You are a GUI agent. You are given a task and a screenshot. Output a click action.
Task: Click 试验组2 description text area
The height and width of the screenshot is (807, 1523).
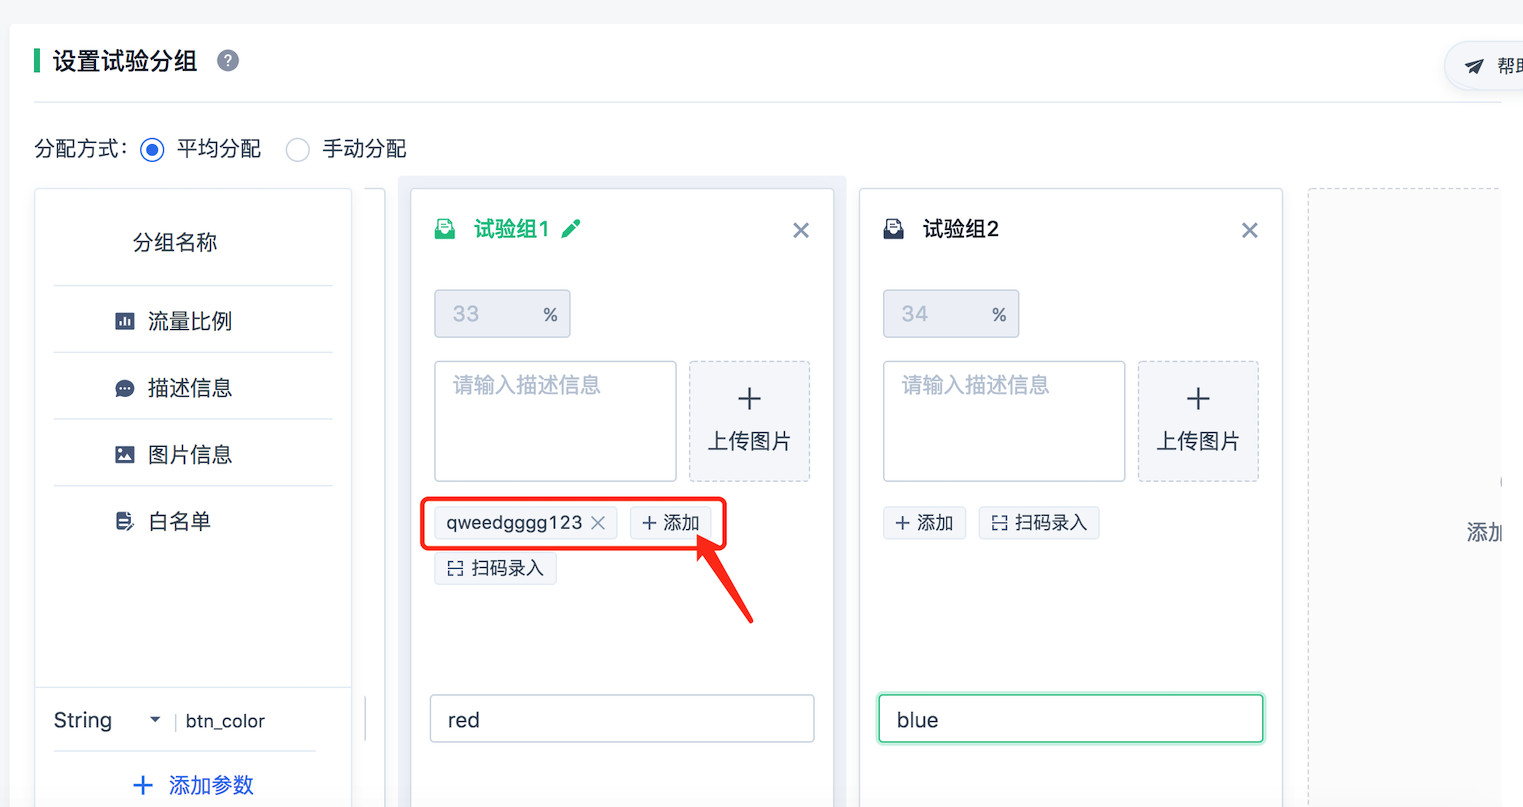[x=1004, y=421]
